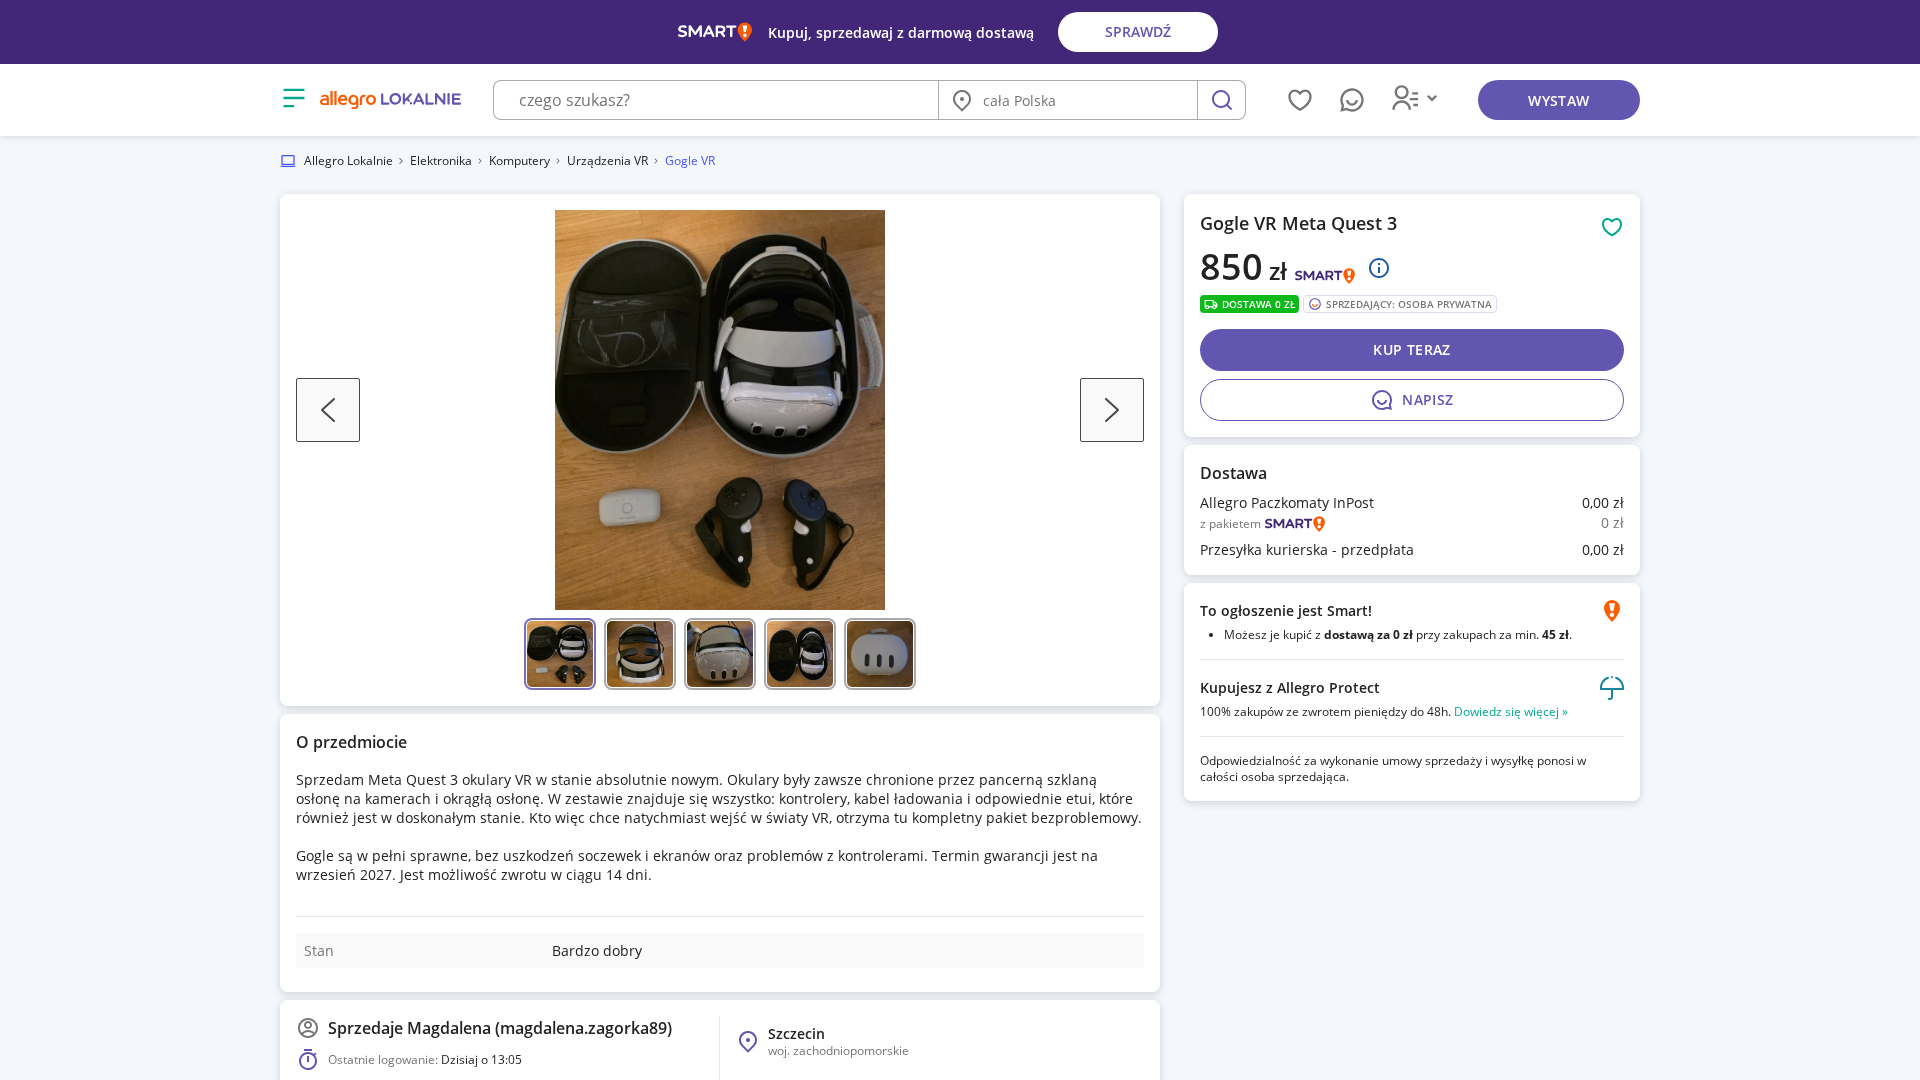Go to Elektronika breadcrumb
Image resolution: width=1920 pixels, height=1080 pixels.
coord(441,161)
